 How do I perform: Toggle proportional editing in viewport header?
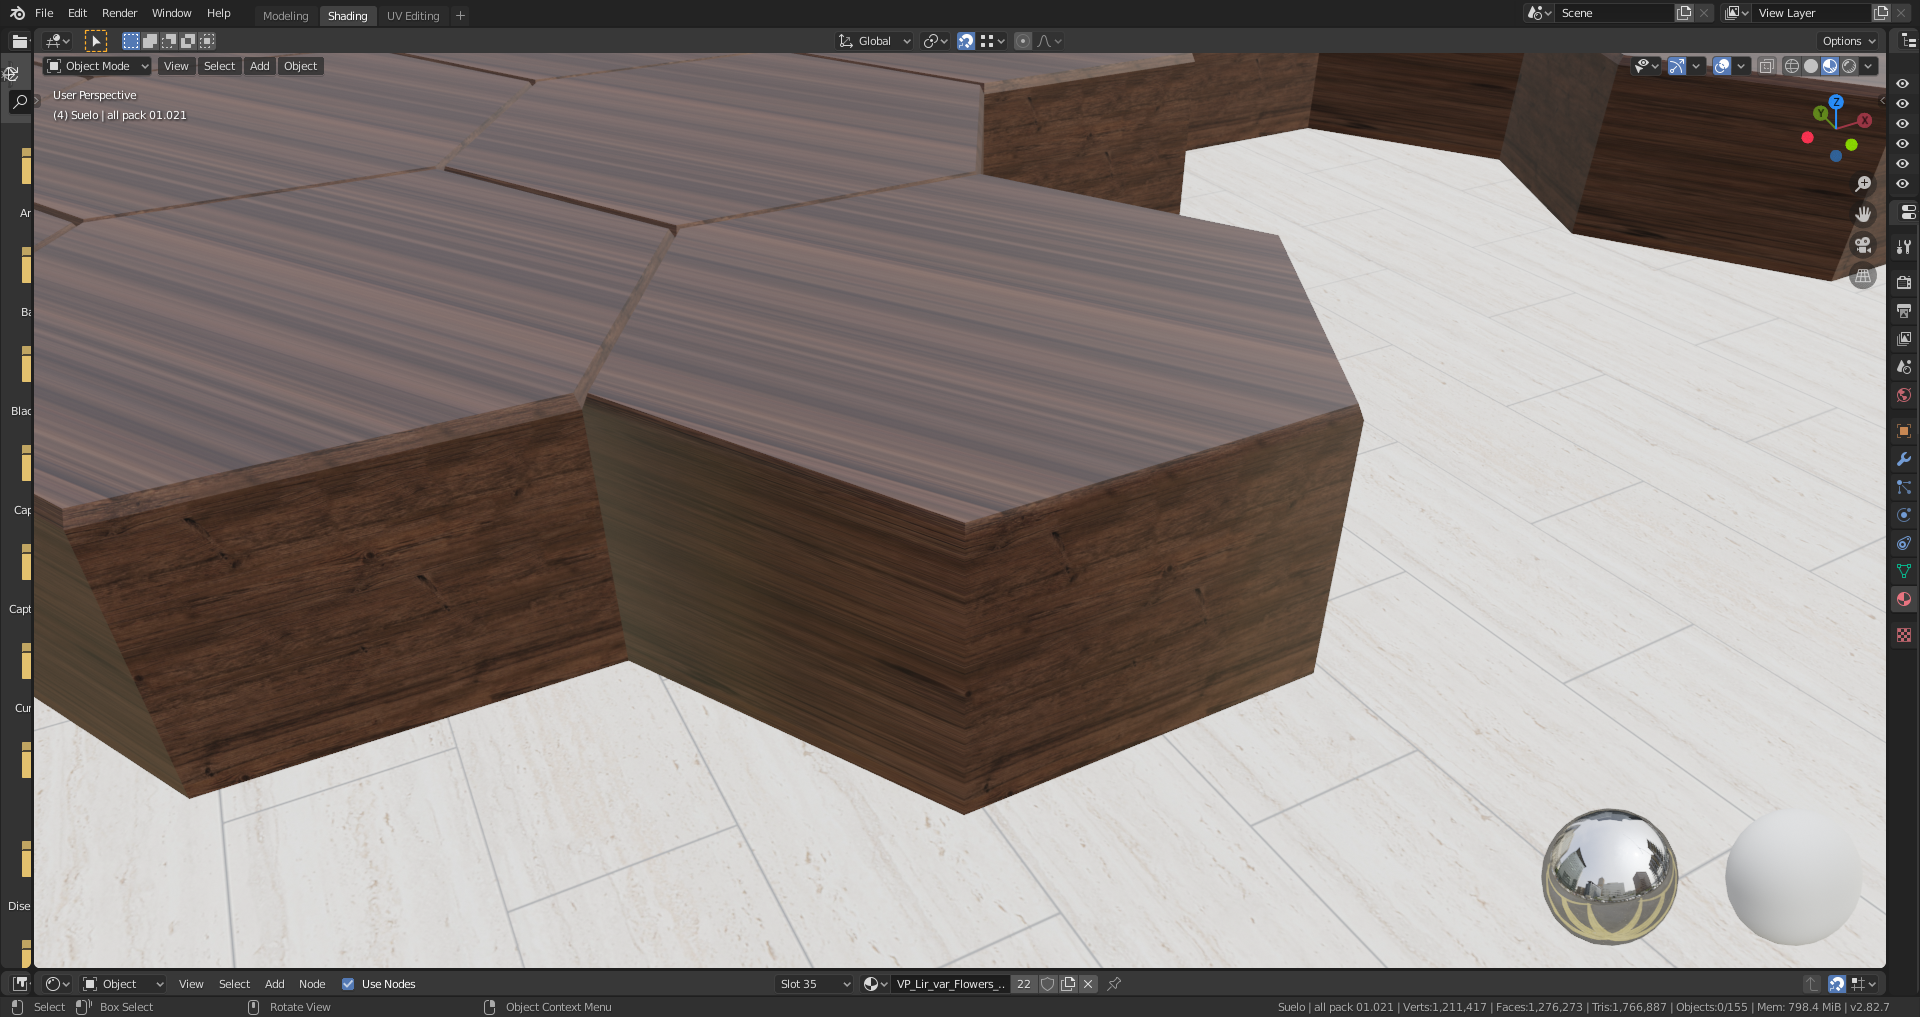coord(1022,41)
